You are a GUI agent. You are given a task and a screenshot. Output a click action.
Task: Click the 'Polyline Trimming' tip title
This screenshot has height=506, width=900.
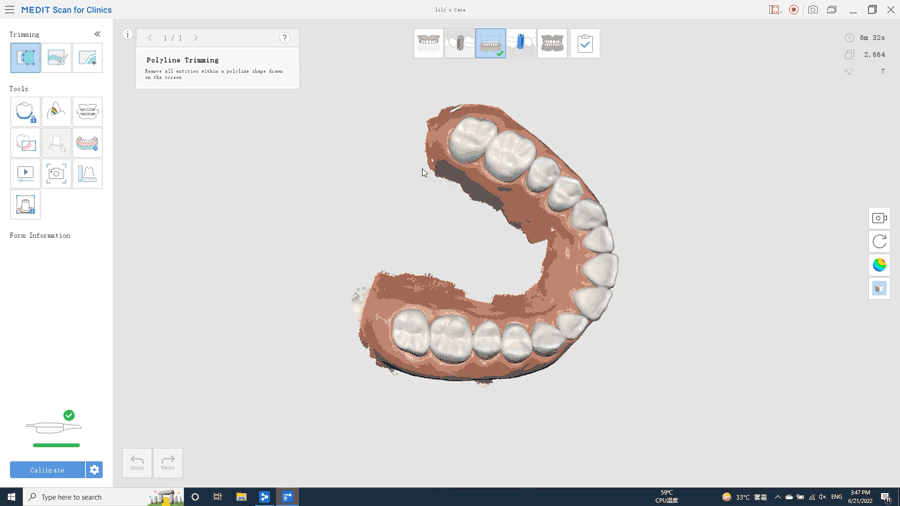click(183, 60)
